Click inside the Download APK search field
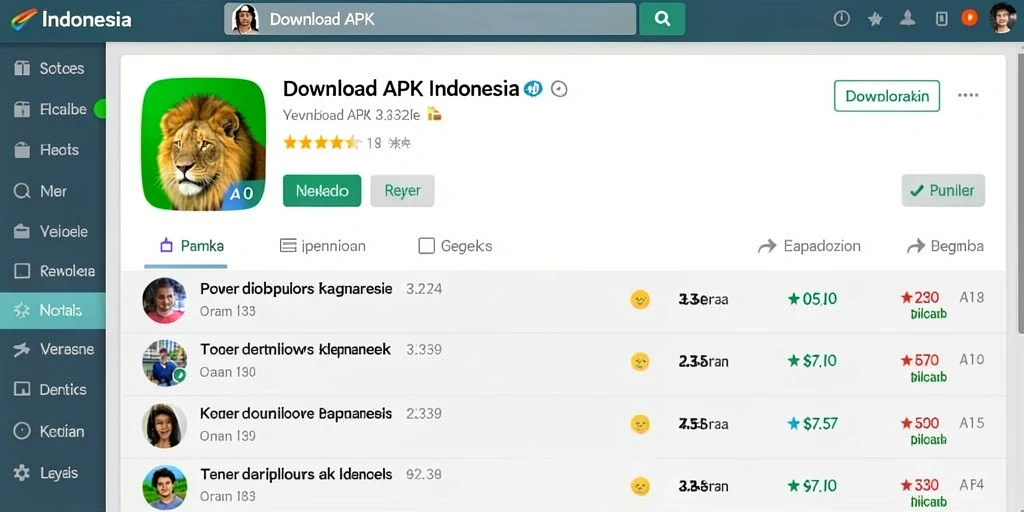The image size is (1024, 512). [x=430, y=19]
